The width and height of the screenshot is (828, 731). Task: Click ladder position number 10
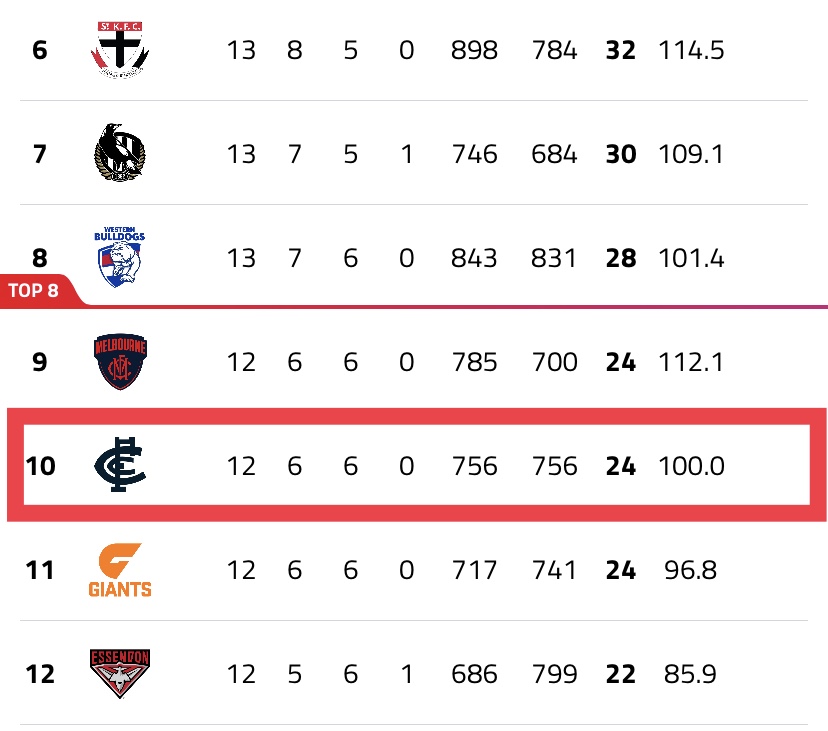click(40, 466)
